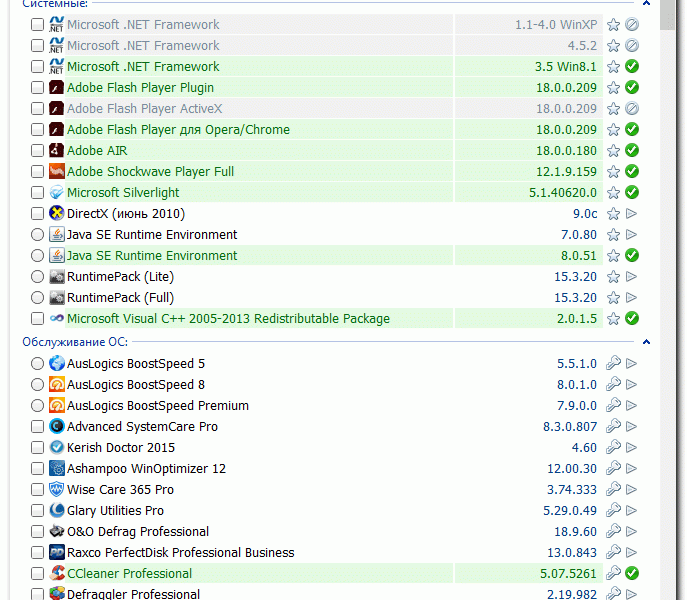Select the RuntimePack (Full) radio button
This screenshot has height=600, width=687.
click(38, 298)
